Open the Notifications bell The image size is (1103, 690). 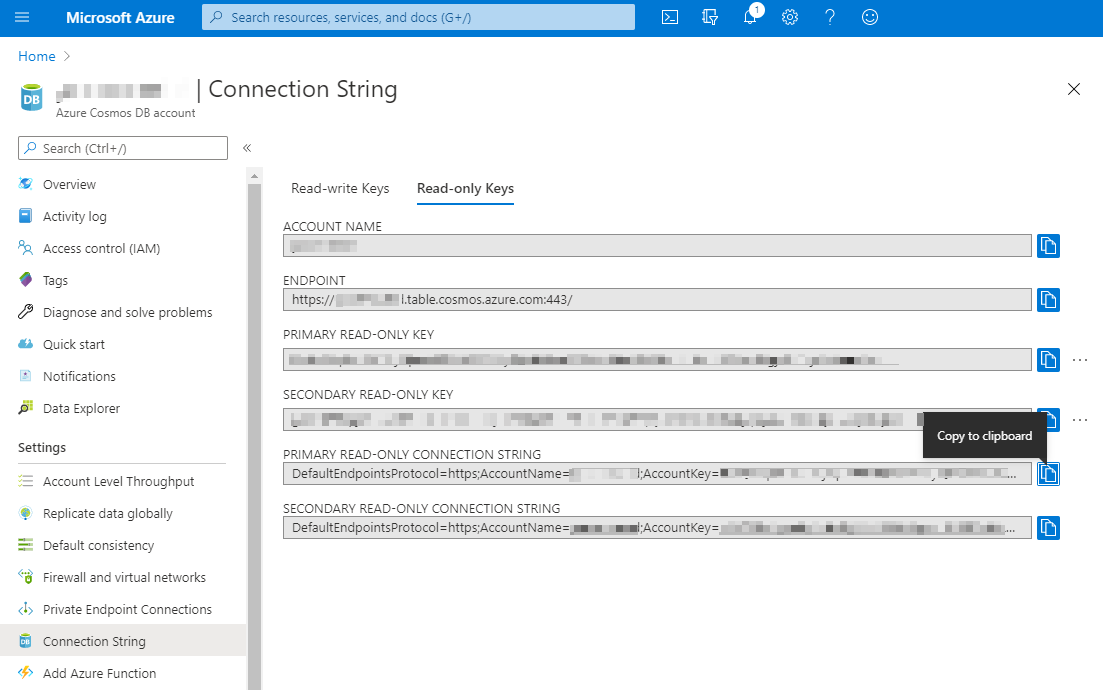(x=749, y=17)
